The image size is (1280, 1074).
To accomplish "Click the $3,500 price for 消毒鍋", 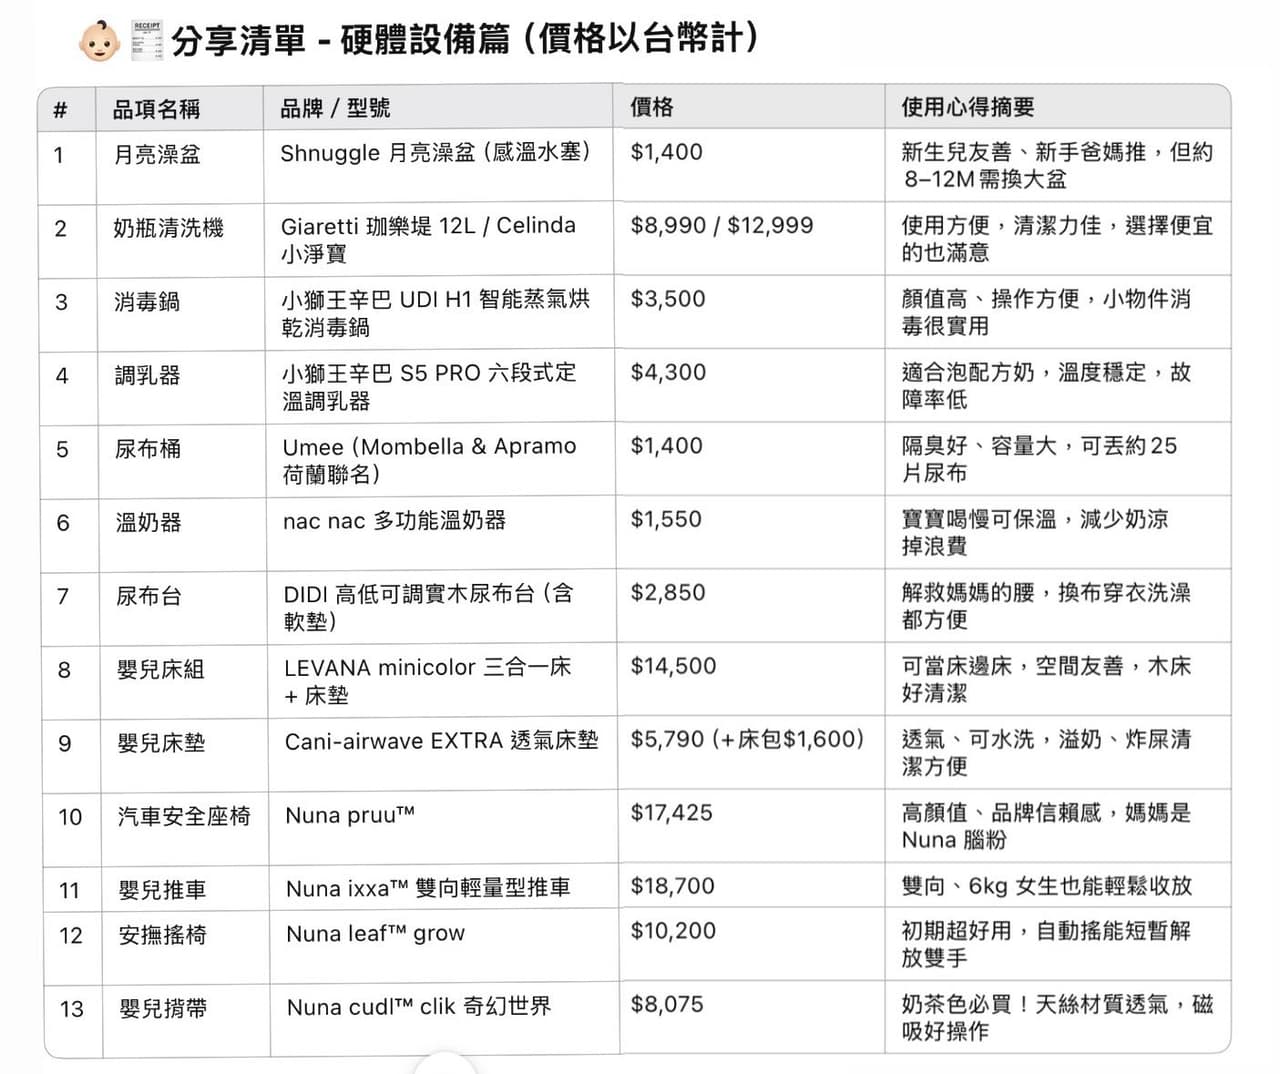I will 668,299.
